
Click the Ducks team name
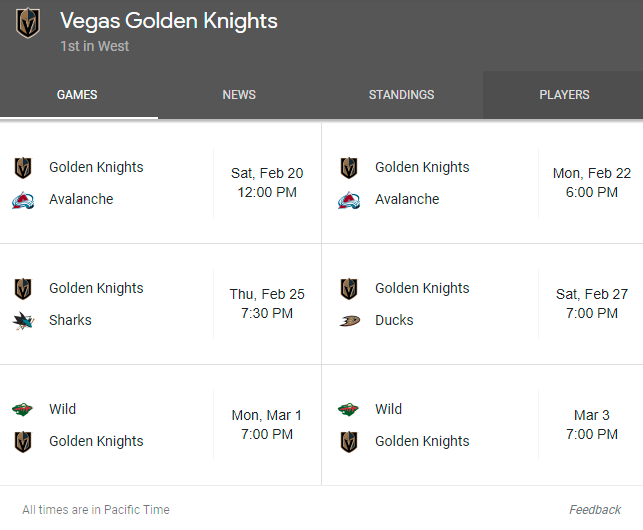394,320
